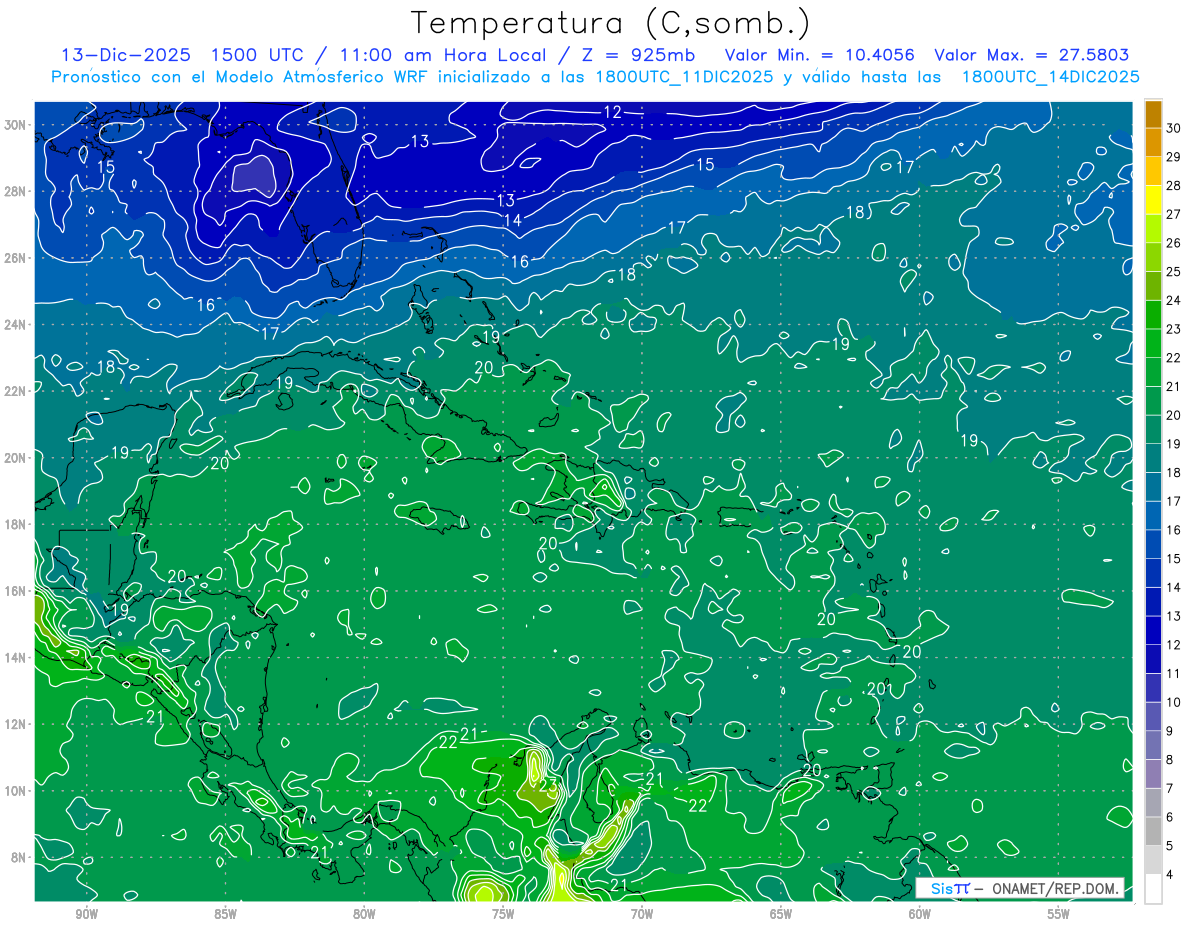
Task: Click colorbar value label 27
Action: click(x=1174, y=213)
